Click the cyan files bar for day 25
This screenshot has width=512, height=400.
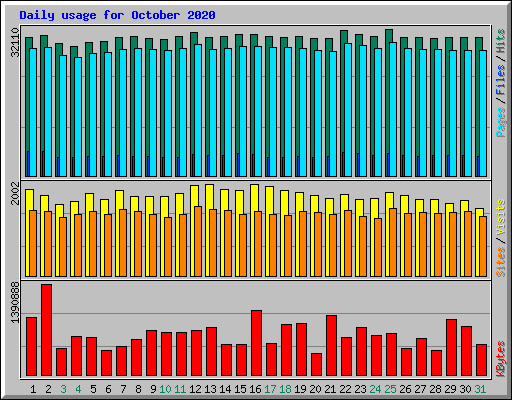click(x=393, y=109)
